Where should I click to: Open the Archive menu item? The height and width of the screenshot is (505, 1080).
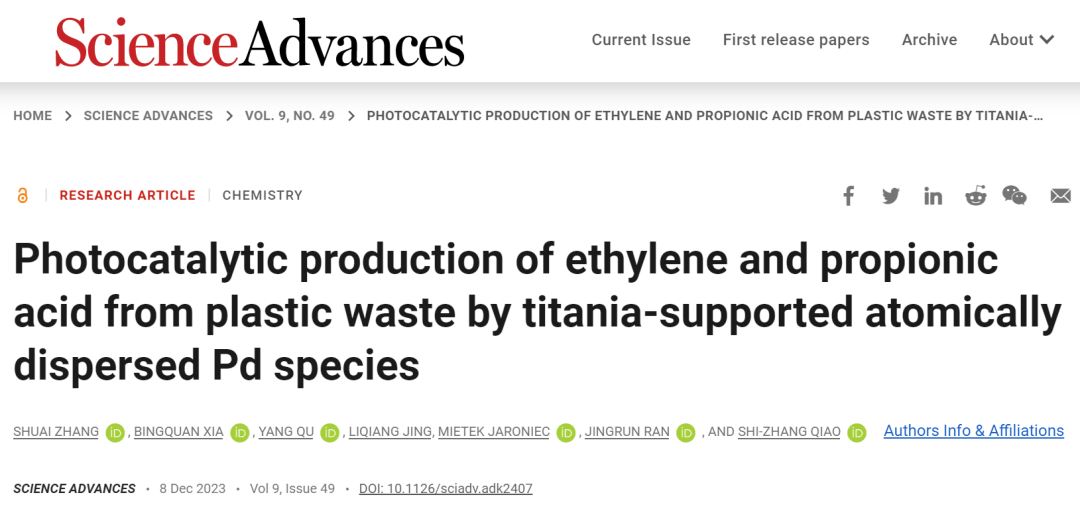point(929,40)
